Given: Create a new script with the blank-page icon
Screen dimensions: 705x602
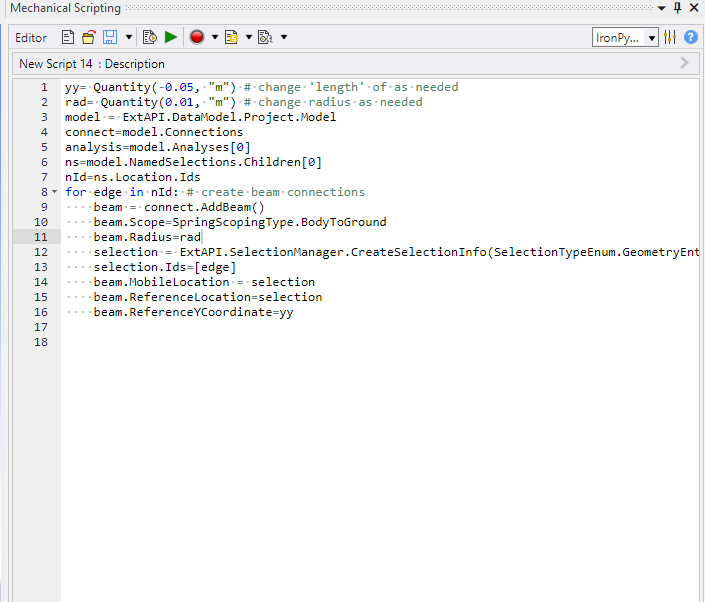Looking at the screenshot, I should tap(67, 37).
